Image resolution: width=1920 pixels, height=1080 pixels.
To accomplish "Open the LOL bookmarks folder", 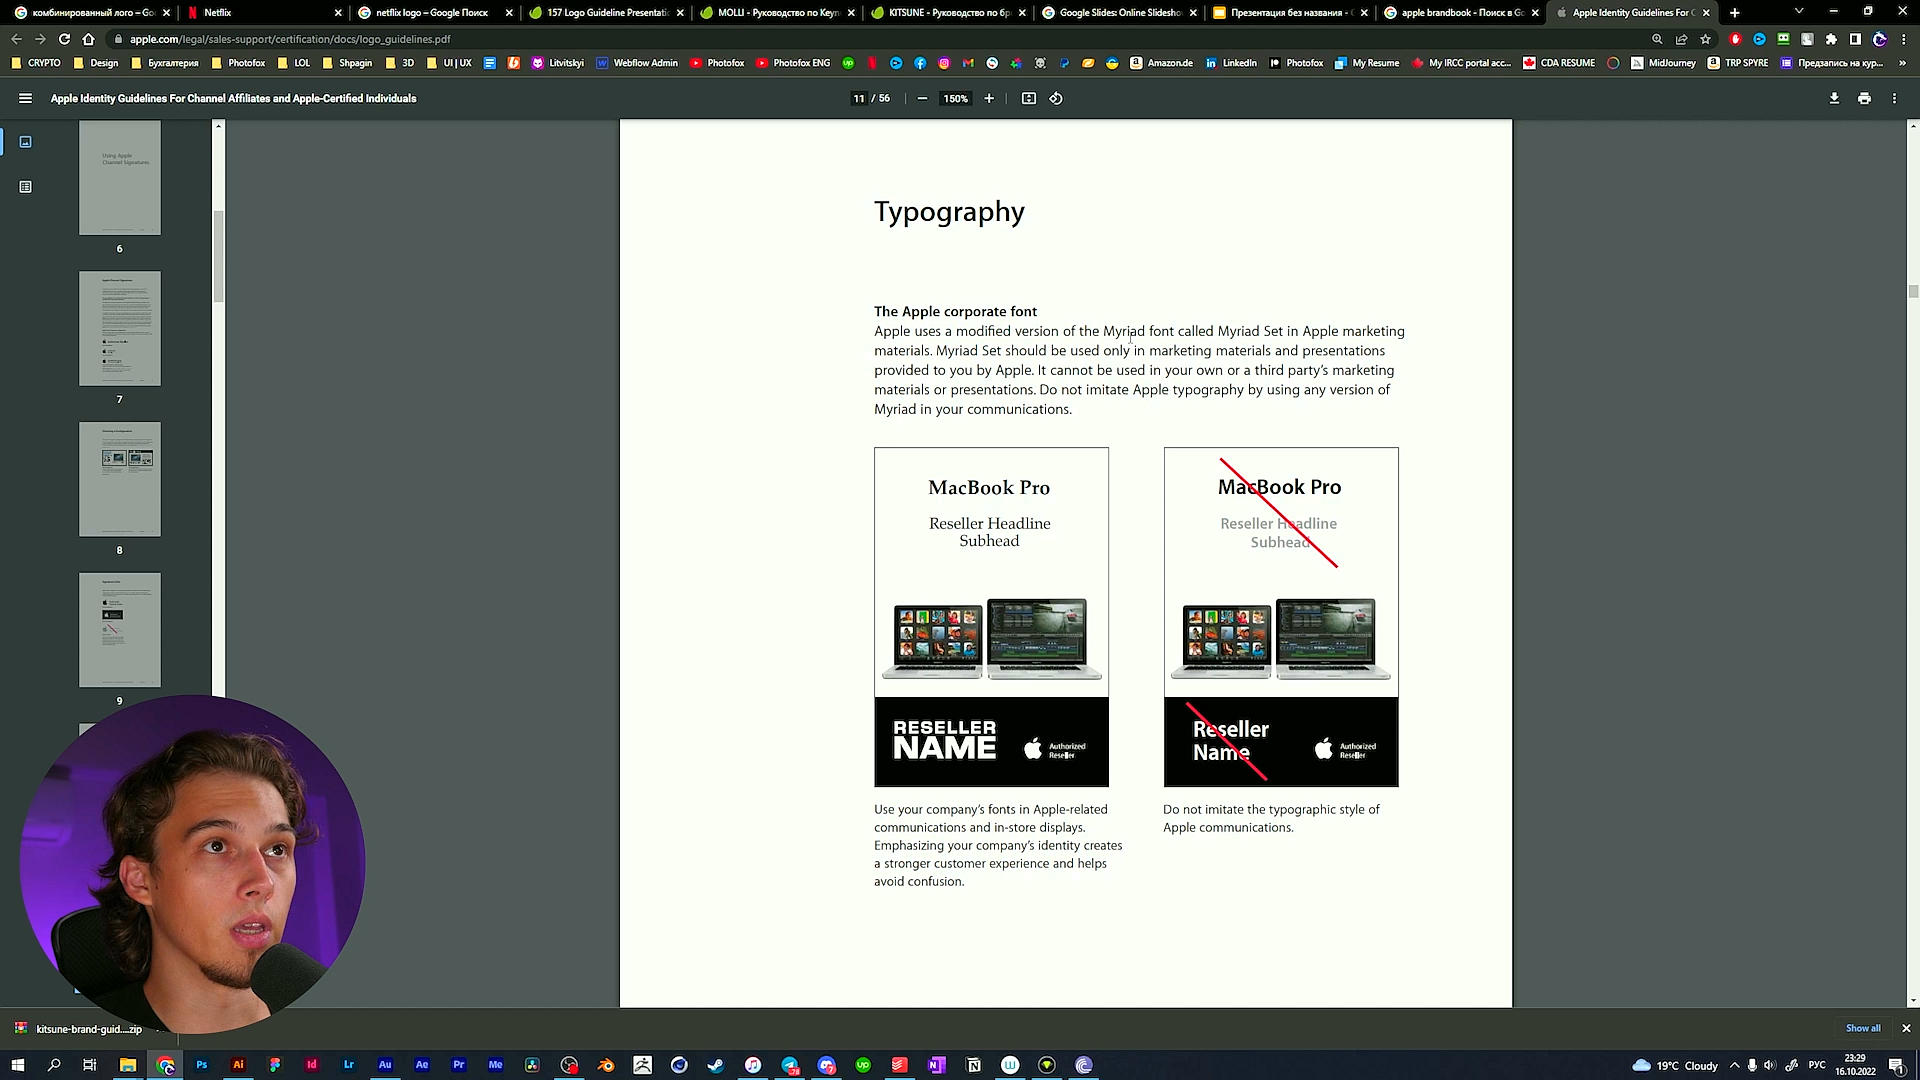I will [293, 63].
